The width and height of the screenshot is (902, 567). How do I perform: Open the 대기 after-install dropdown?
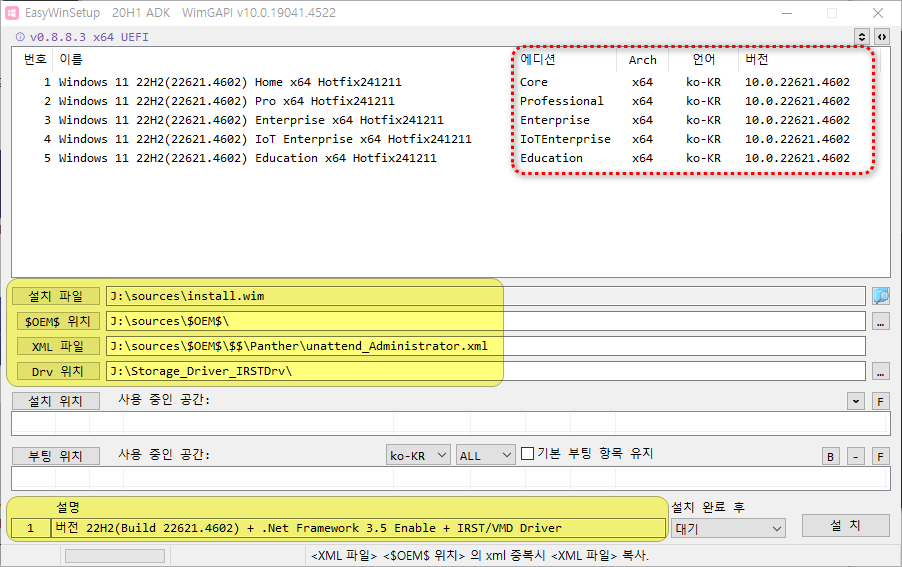point(728,528)
